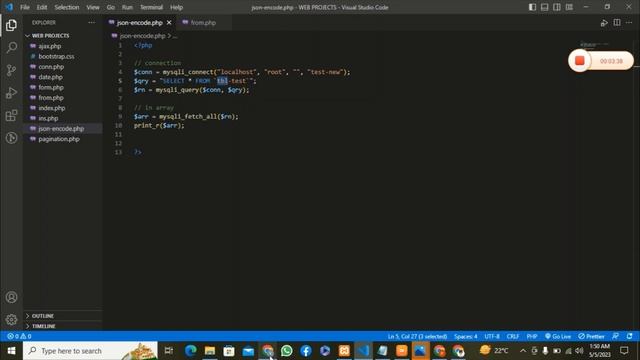Click the sixth activity bar icon below Extensions

(x=11, y=138)
